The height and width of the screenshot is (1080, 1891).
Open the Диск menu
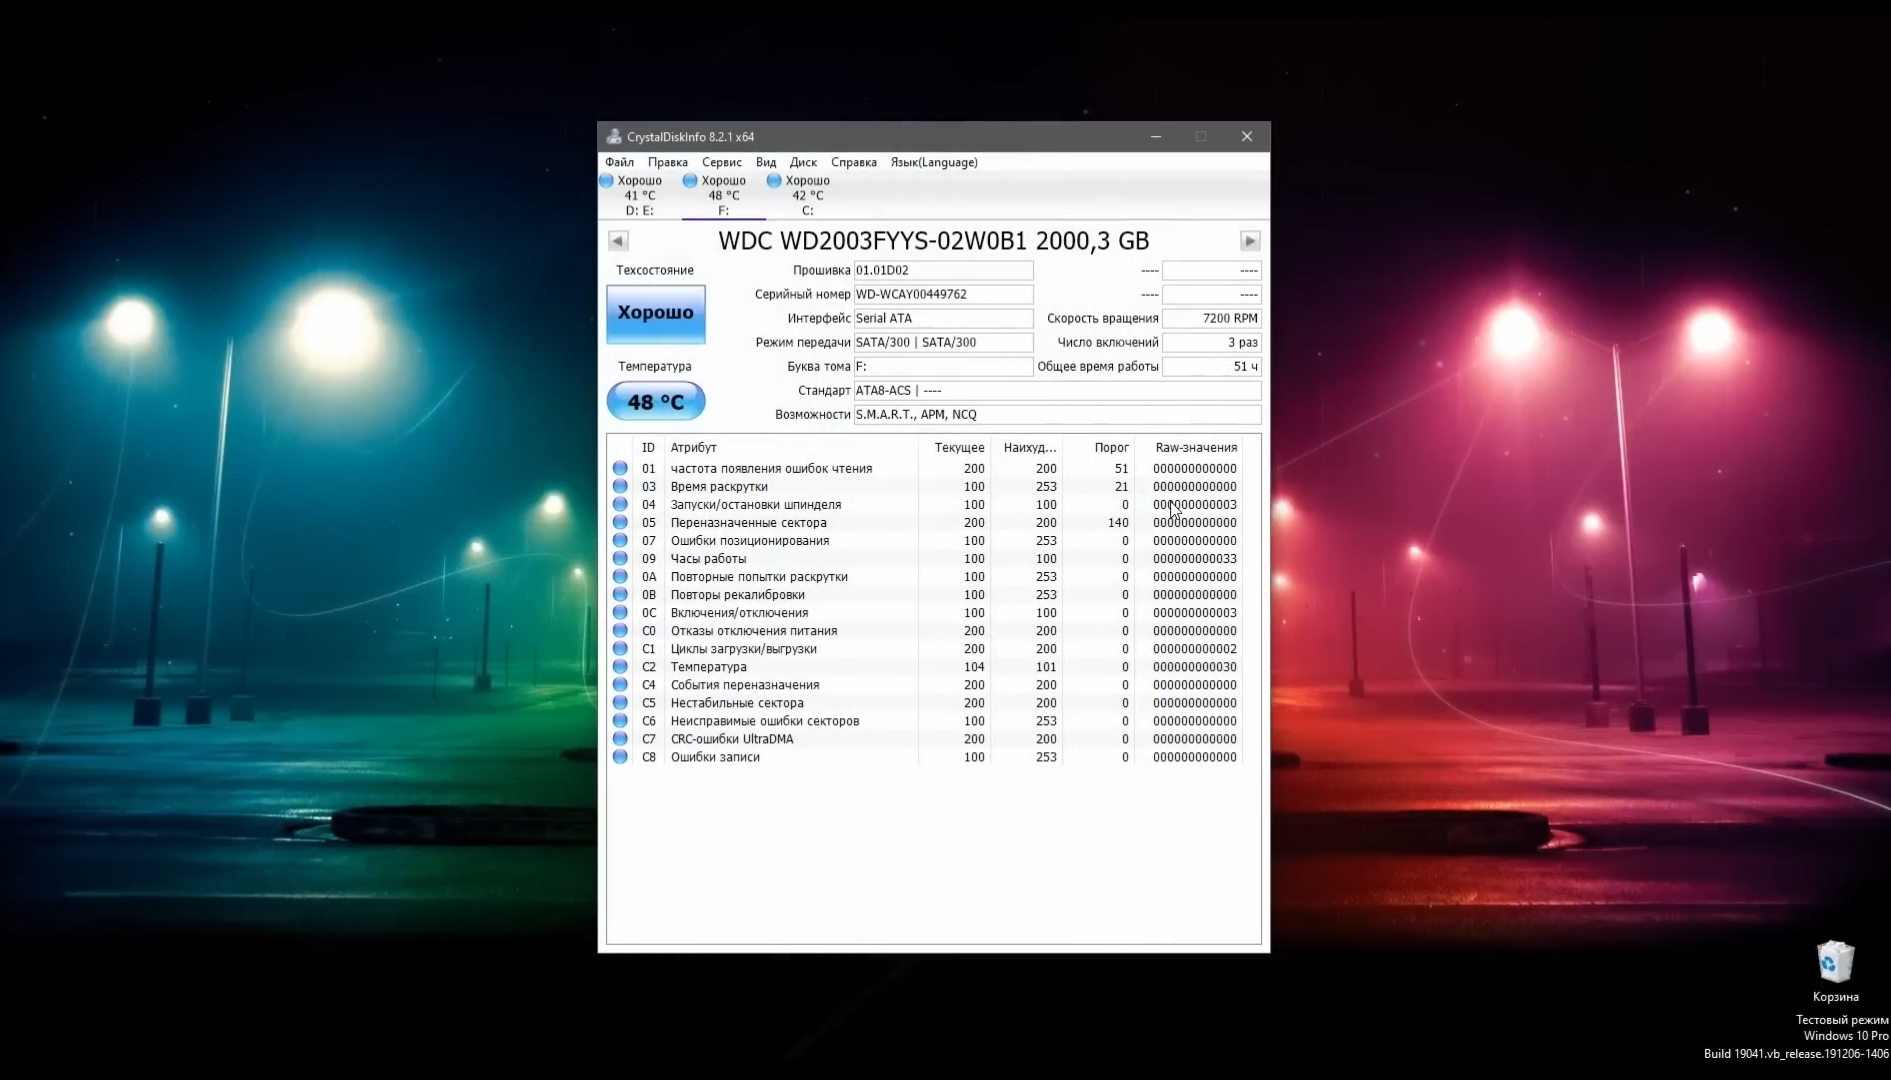tap(803, 162)
